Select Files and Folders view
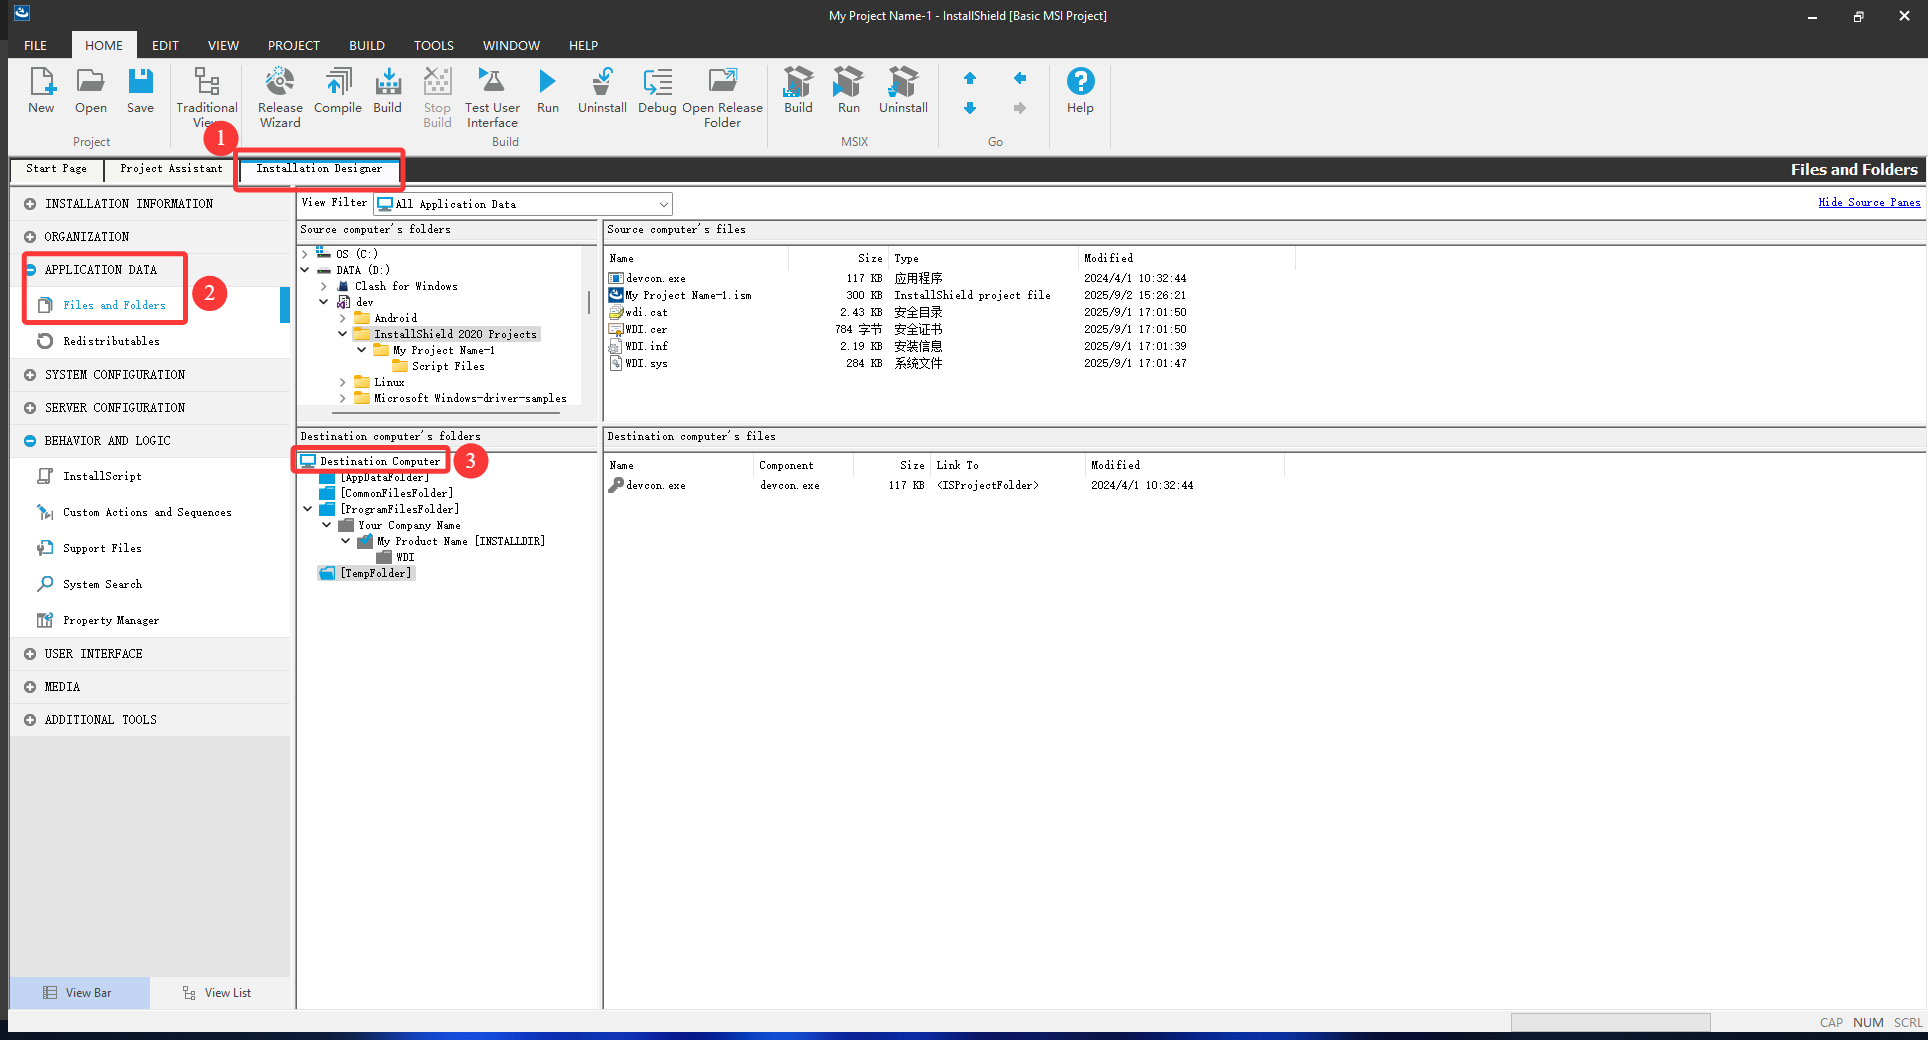 (x=114, y=305)
